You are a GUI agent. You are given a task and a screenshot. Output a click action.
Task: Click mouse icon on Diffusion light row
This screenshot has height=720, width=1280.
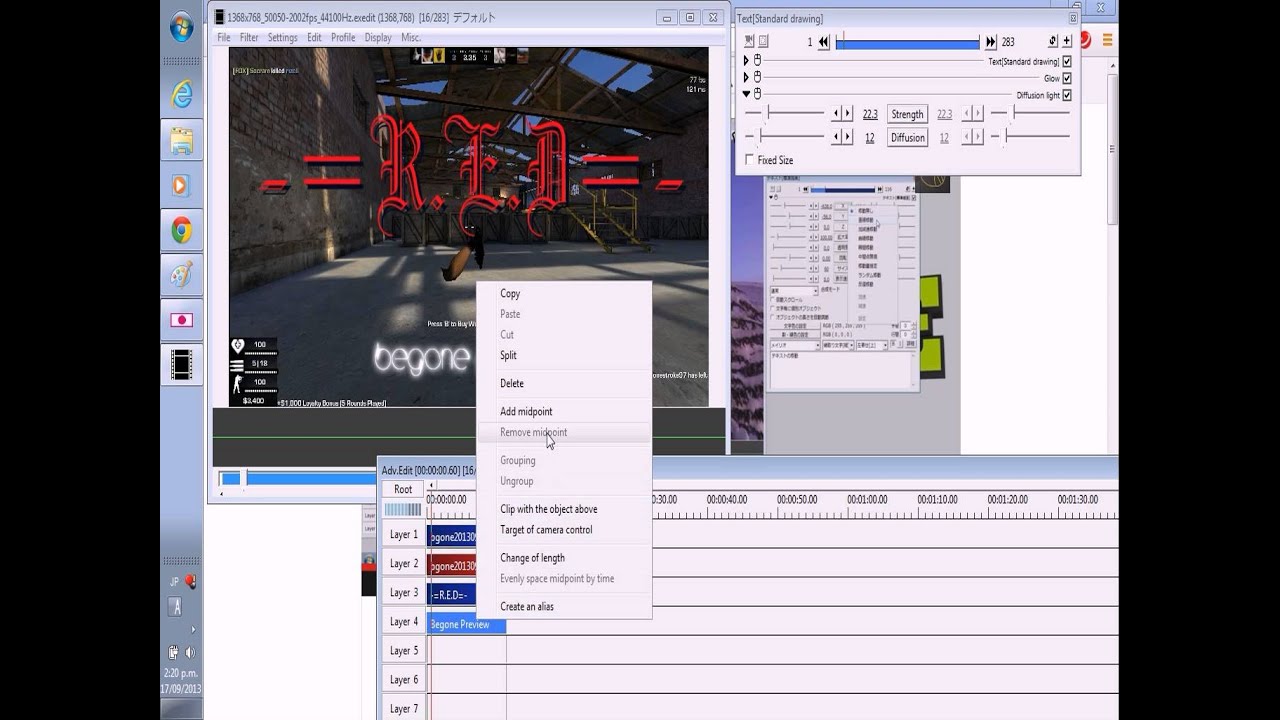point(758,94)
